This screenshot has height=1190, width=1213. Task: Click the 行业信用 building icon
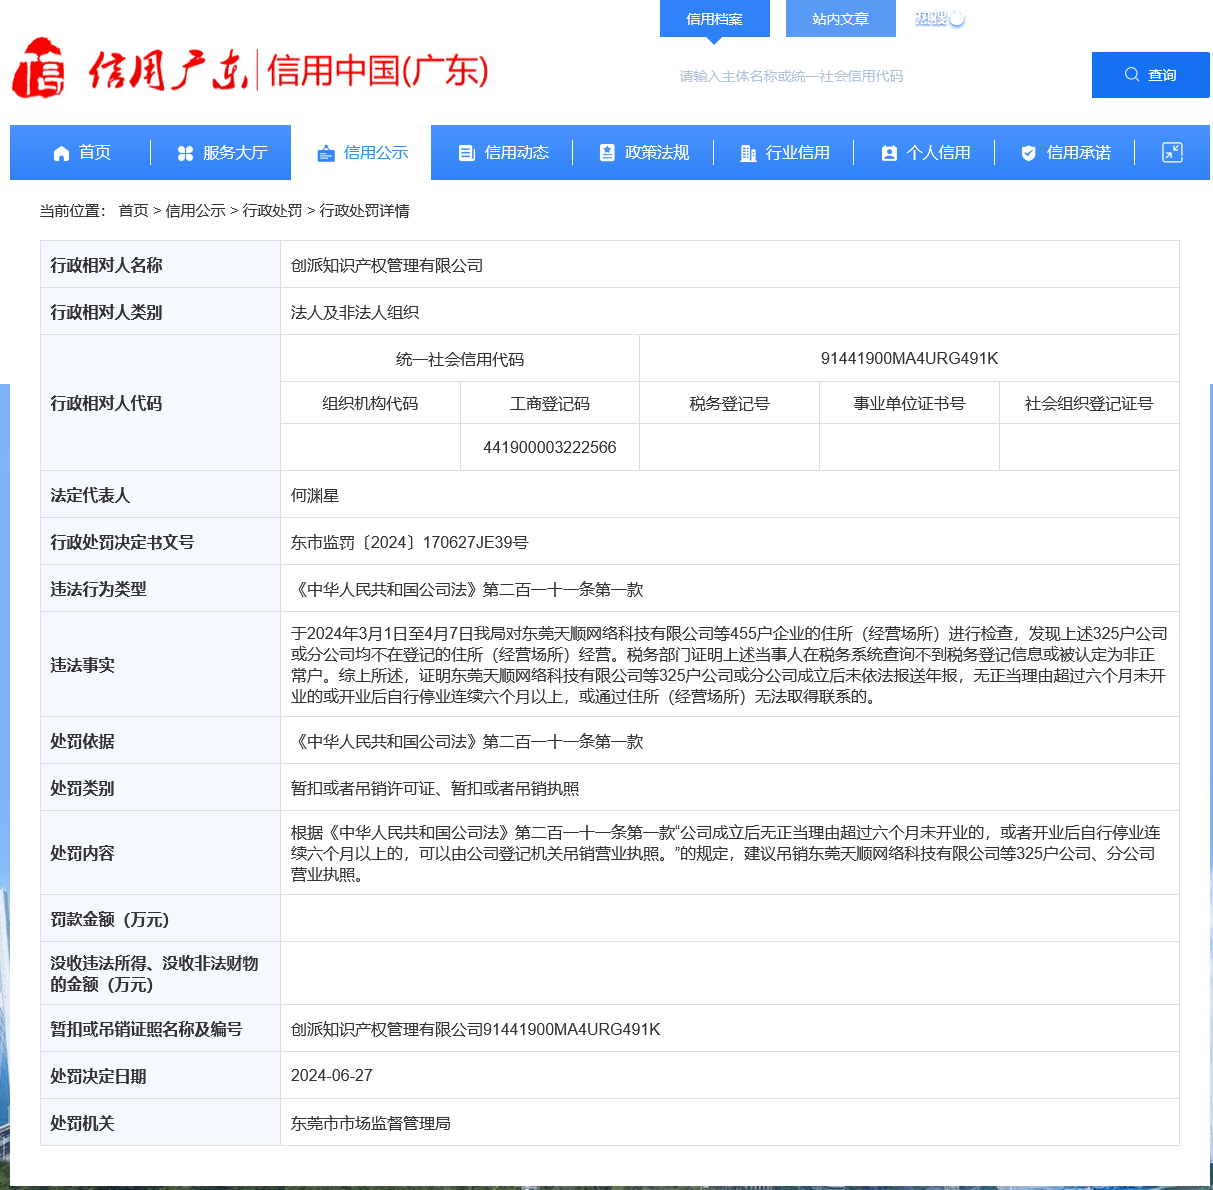point(747,153)
